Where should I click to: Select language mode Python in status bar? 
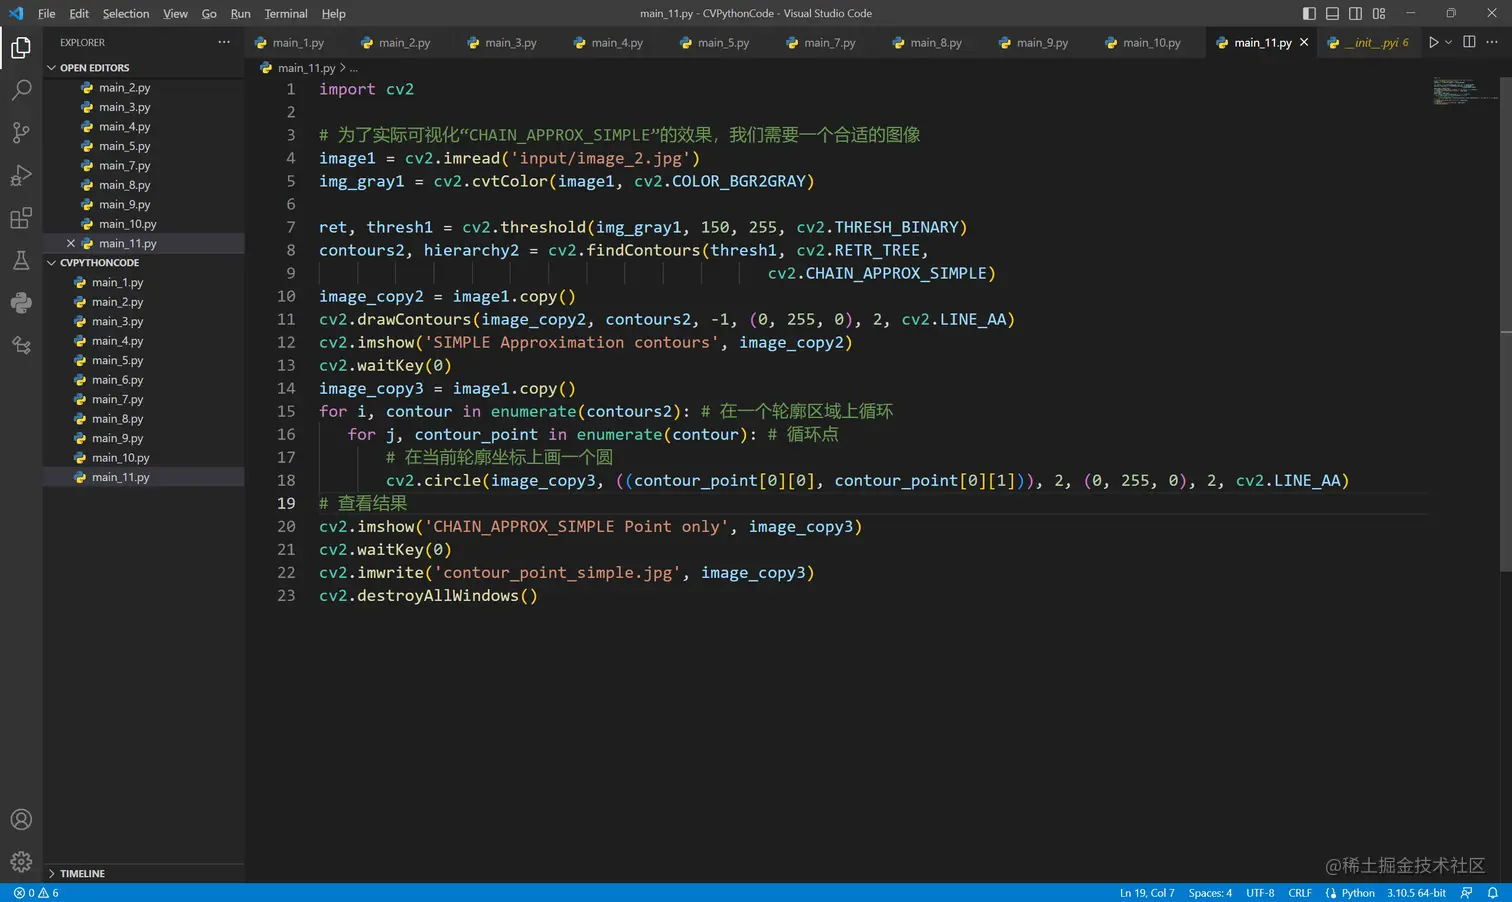[1358, 893]
